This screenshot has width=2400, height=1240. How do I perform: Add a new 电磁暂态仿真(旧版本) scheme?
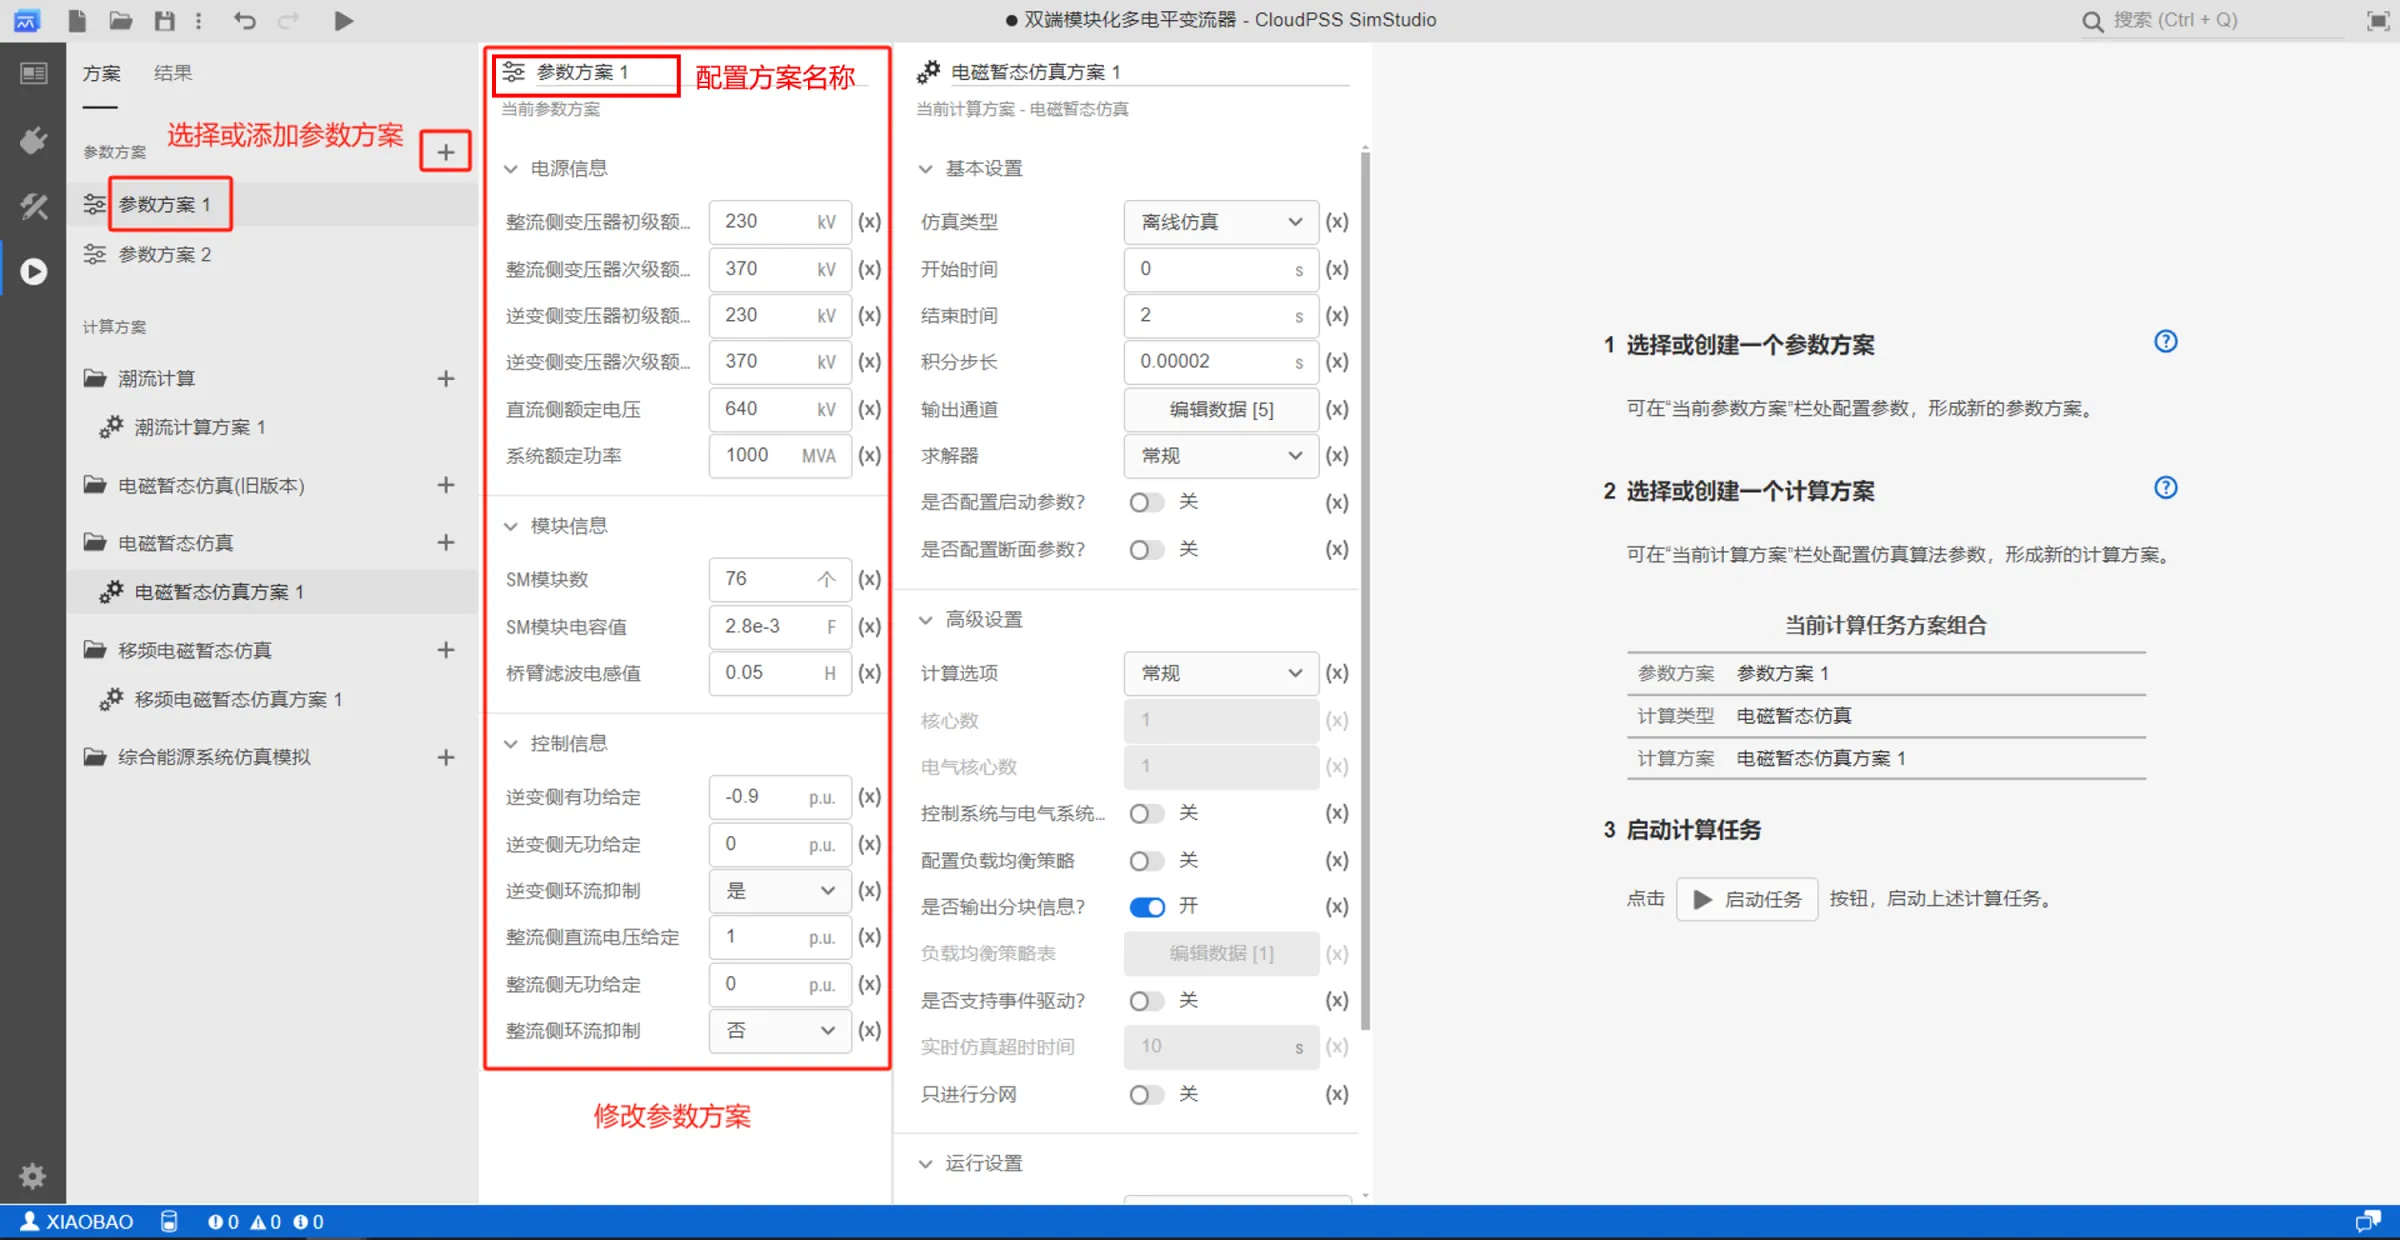click(x=446, y=485)
